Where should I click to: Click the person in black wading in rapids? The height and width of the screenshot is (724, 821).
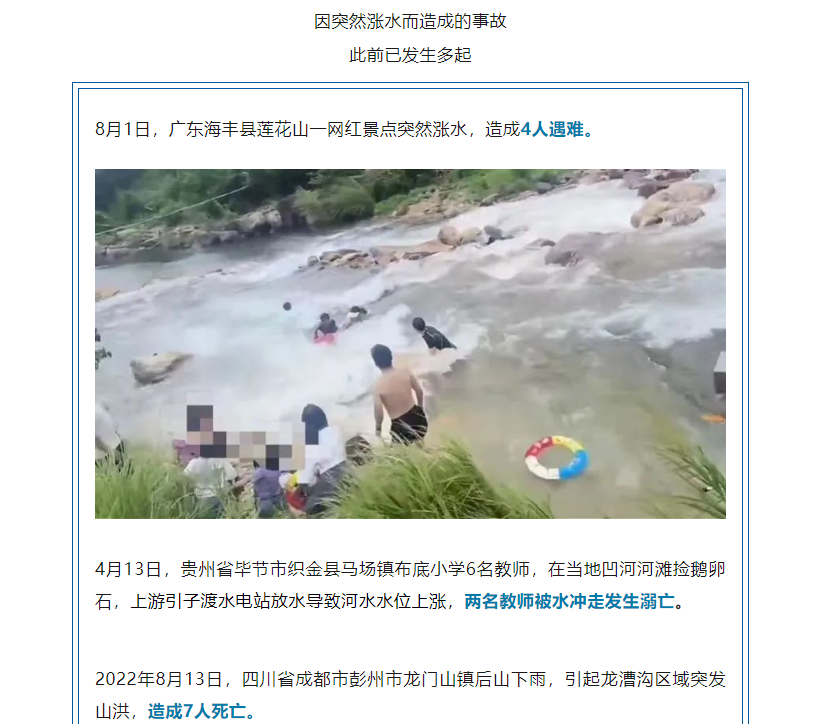tap(432, 335)
